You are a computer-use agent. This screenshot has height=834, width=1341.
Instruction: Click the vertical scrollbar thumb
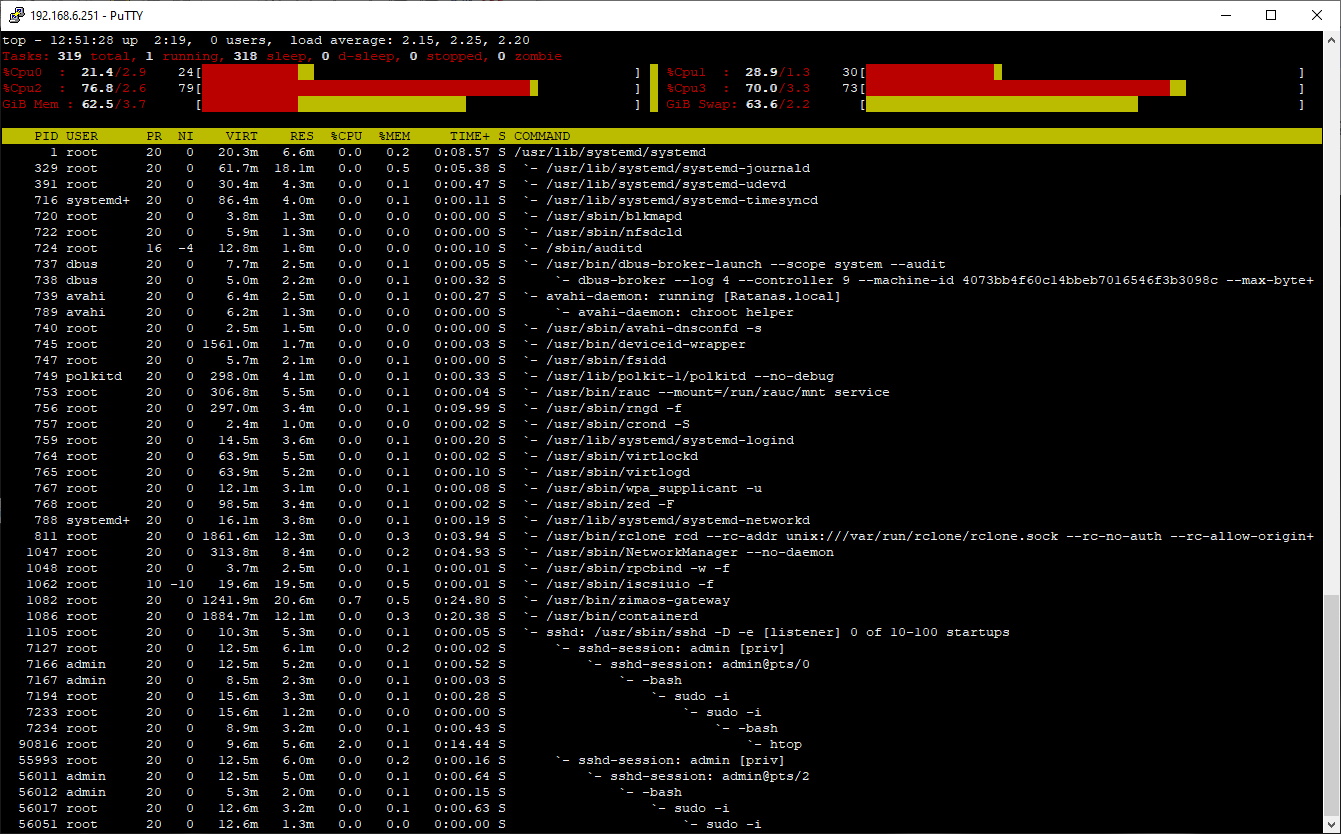coord(1331,706)
